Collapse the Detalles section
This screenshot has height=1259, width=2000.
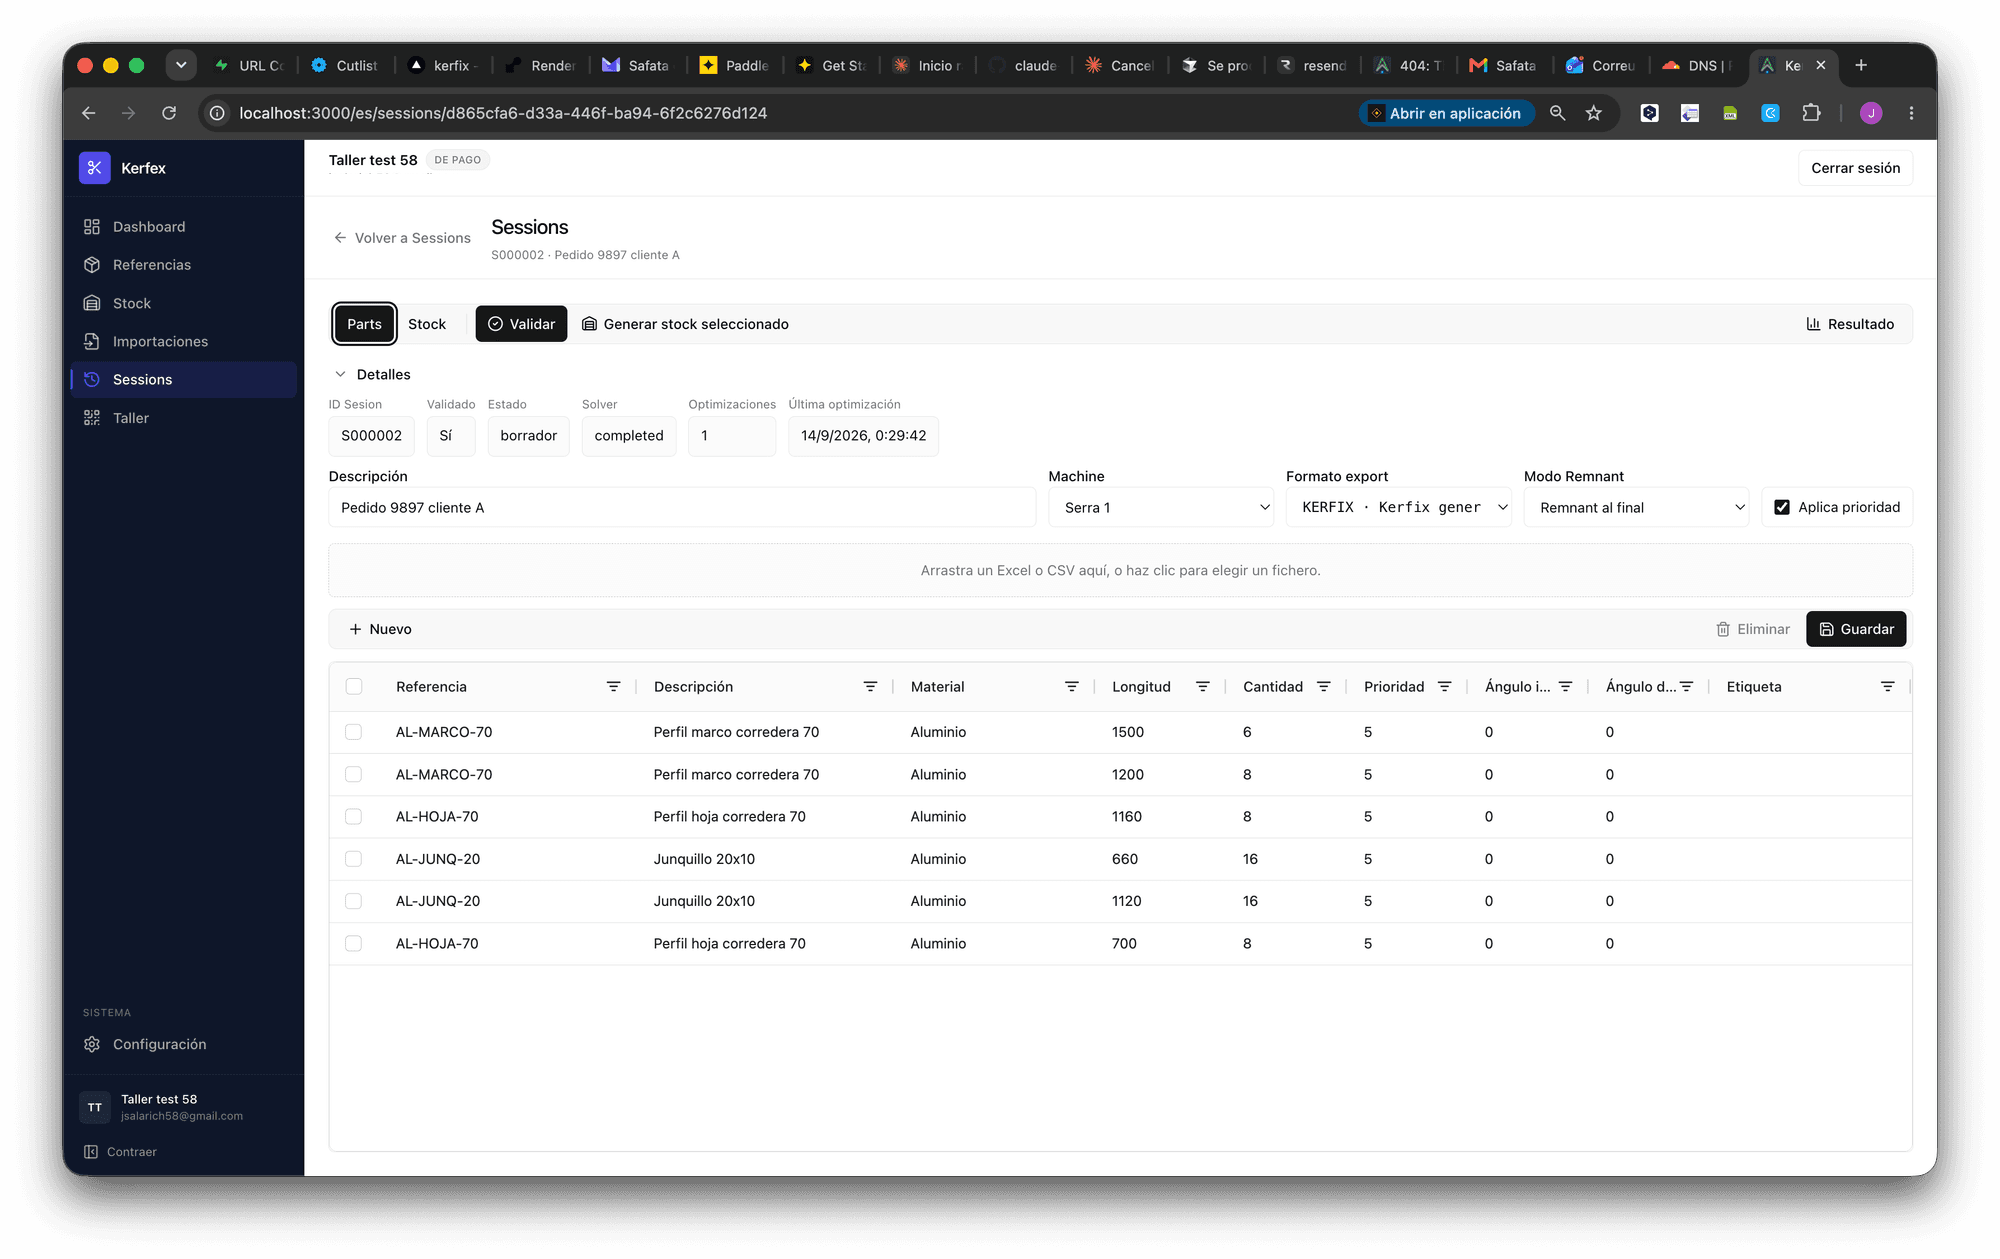[372, 374]
